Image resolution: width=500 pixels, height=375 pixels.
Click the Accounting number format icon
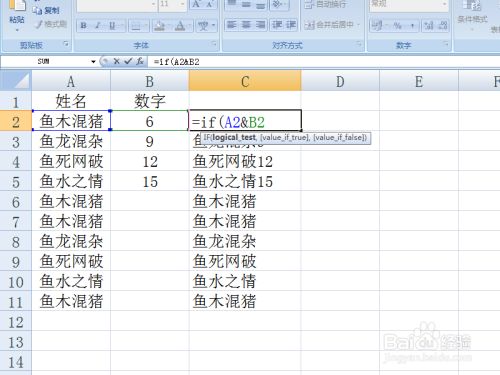[377, 25]
